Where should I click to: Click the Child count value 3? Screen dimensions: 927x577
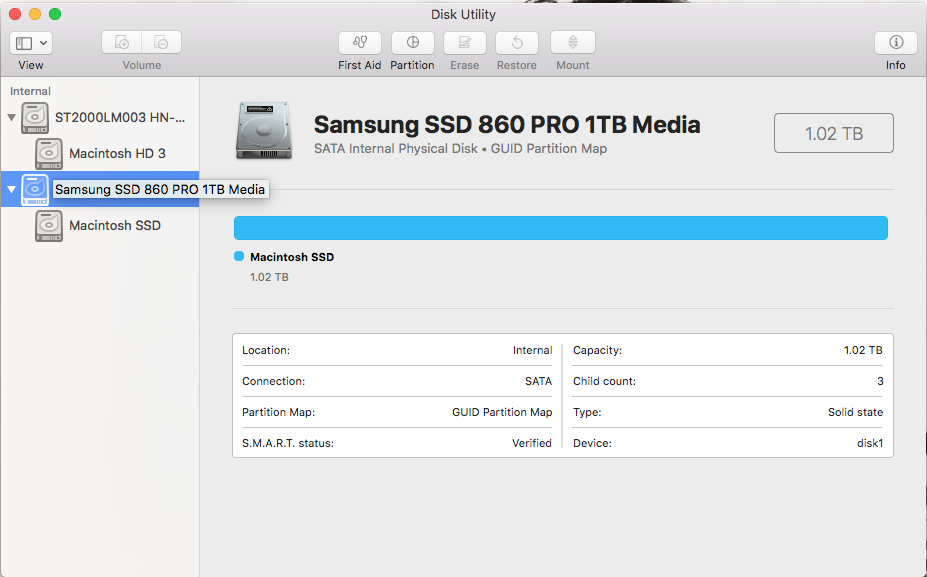point(880,381)
